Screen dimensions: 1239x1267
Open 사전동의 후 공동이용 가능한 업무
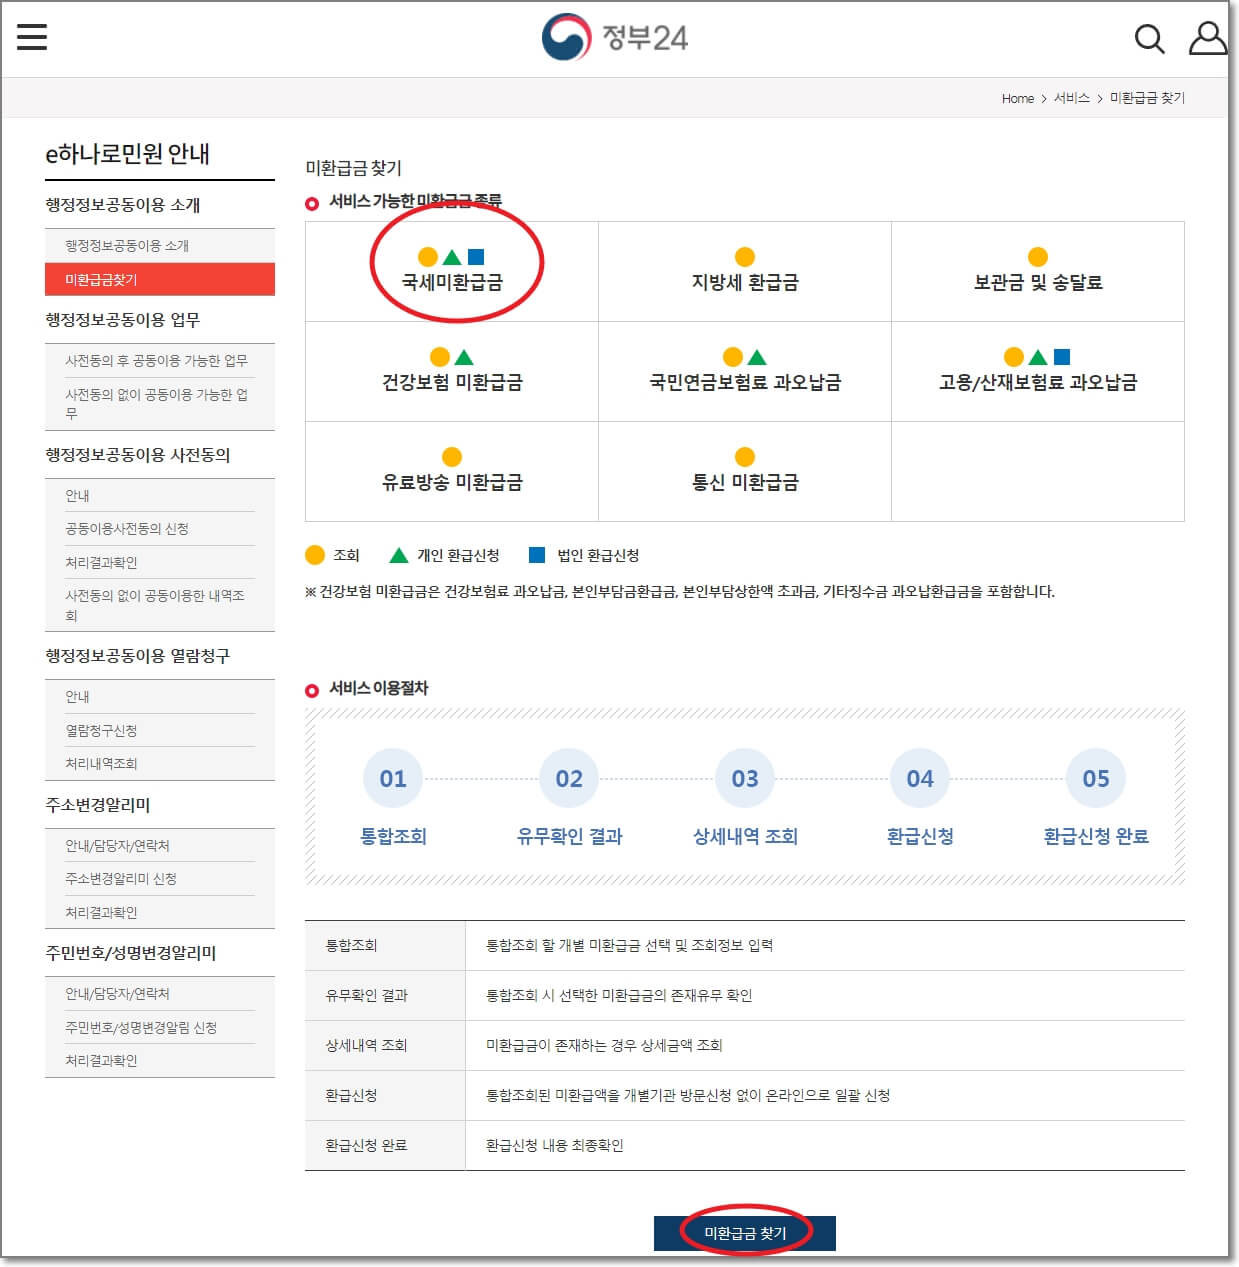tap(156, 360)
